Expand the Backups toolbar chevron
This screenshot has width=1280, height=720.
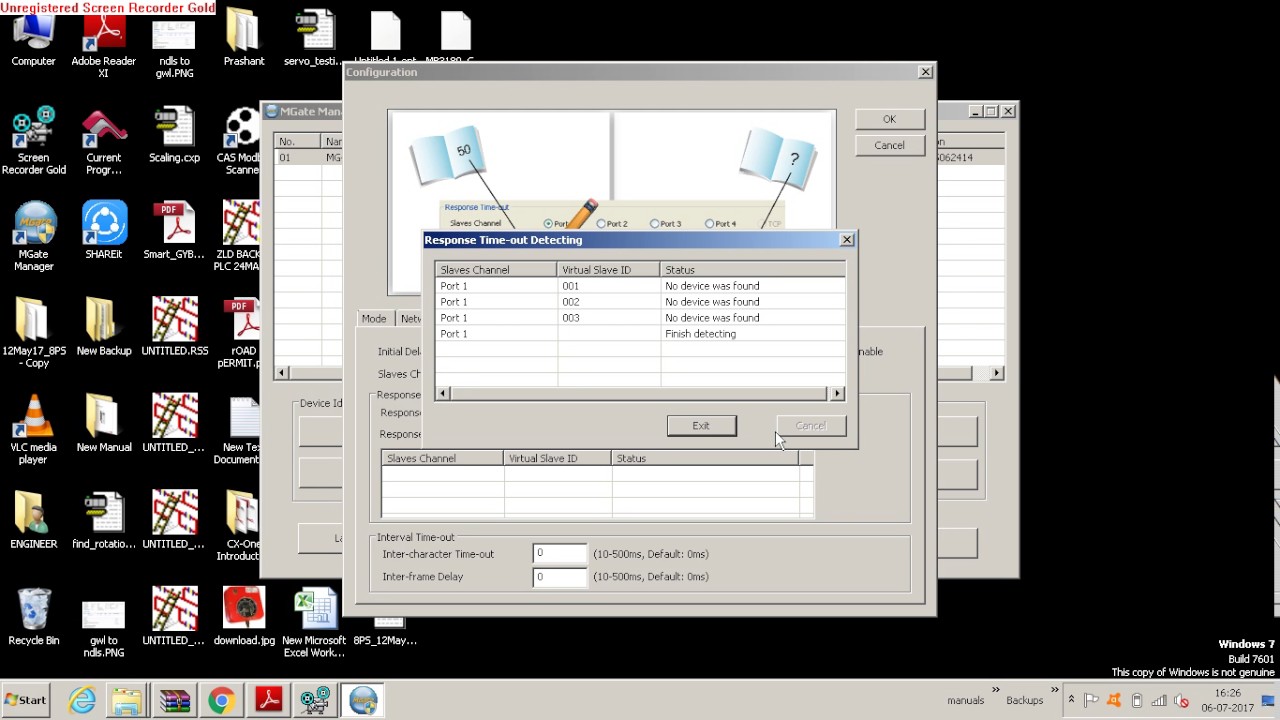coord(1055,690)
